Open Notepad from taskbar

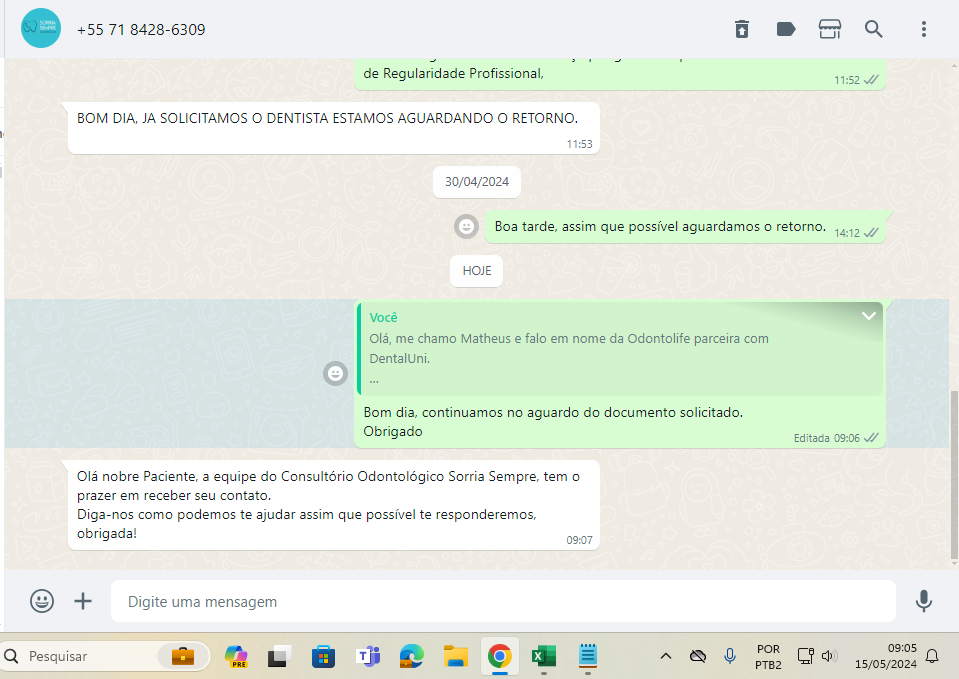(x=588, y=656)
